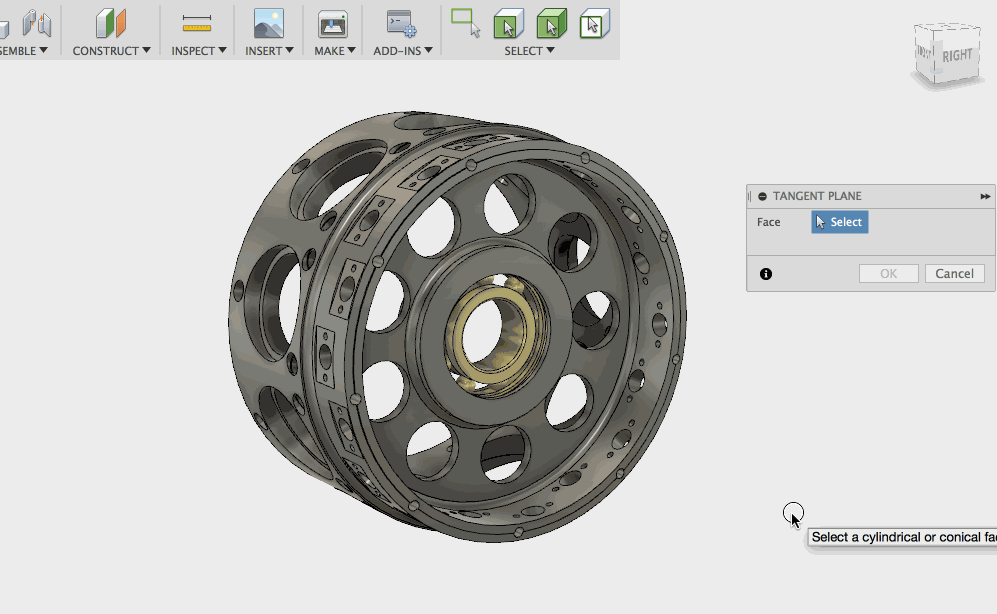Select the first green cube selection filter
Viewport: 997px width, 614px height.
tap(508, 23)
